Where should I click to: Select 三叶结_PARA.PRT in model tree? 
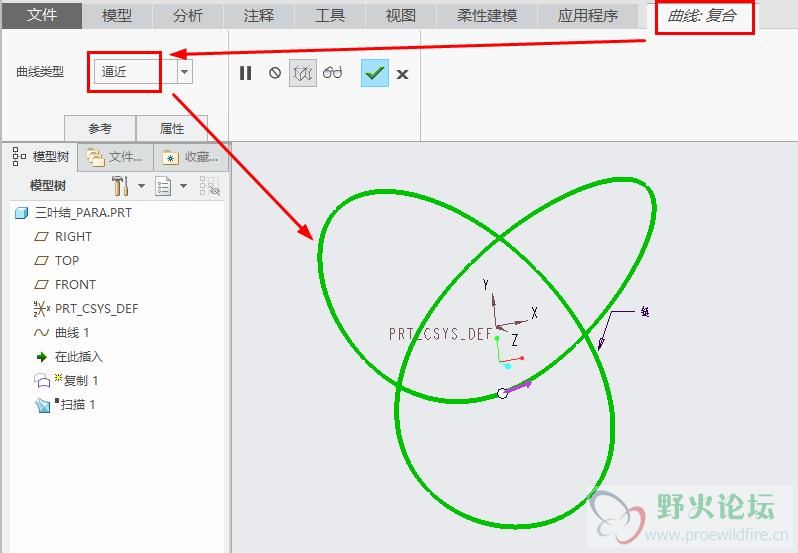[83, 213]
